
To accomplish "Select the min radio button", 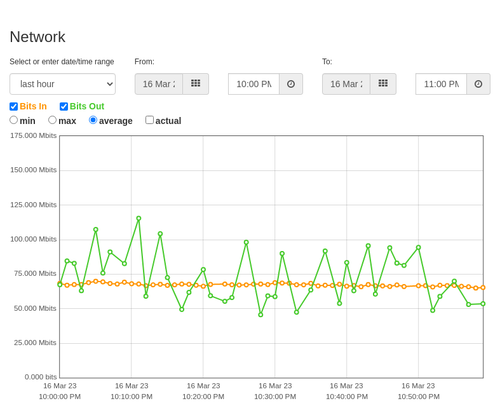I will [14, 120].
